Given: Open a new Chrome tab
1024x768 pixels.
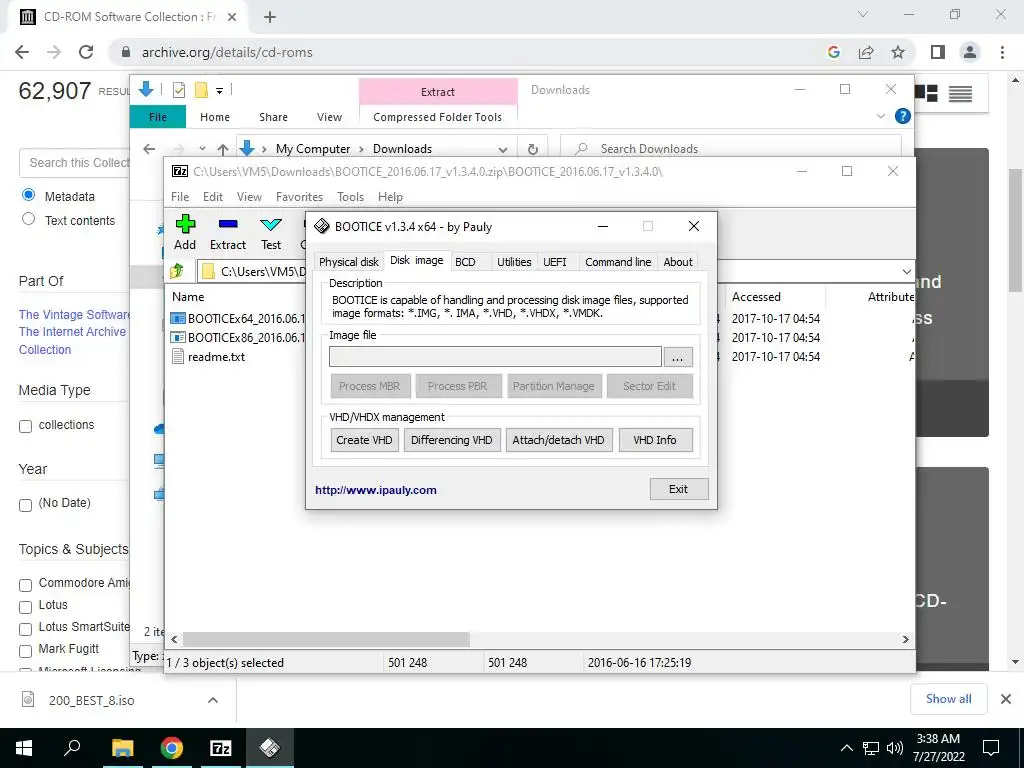Looking at the screenshot, I should point(270,17).
